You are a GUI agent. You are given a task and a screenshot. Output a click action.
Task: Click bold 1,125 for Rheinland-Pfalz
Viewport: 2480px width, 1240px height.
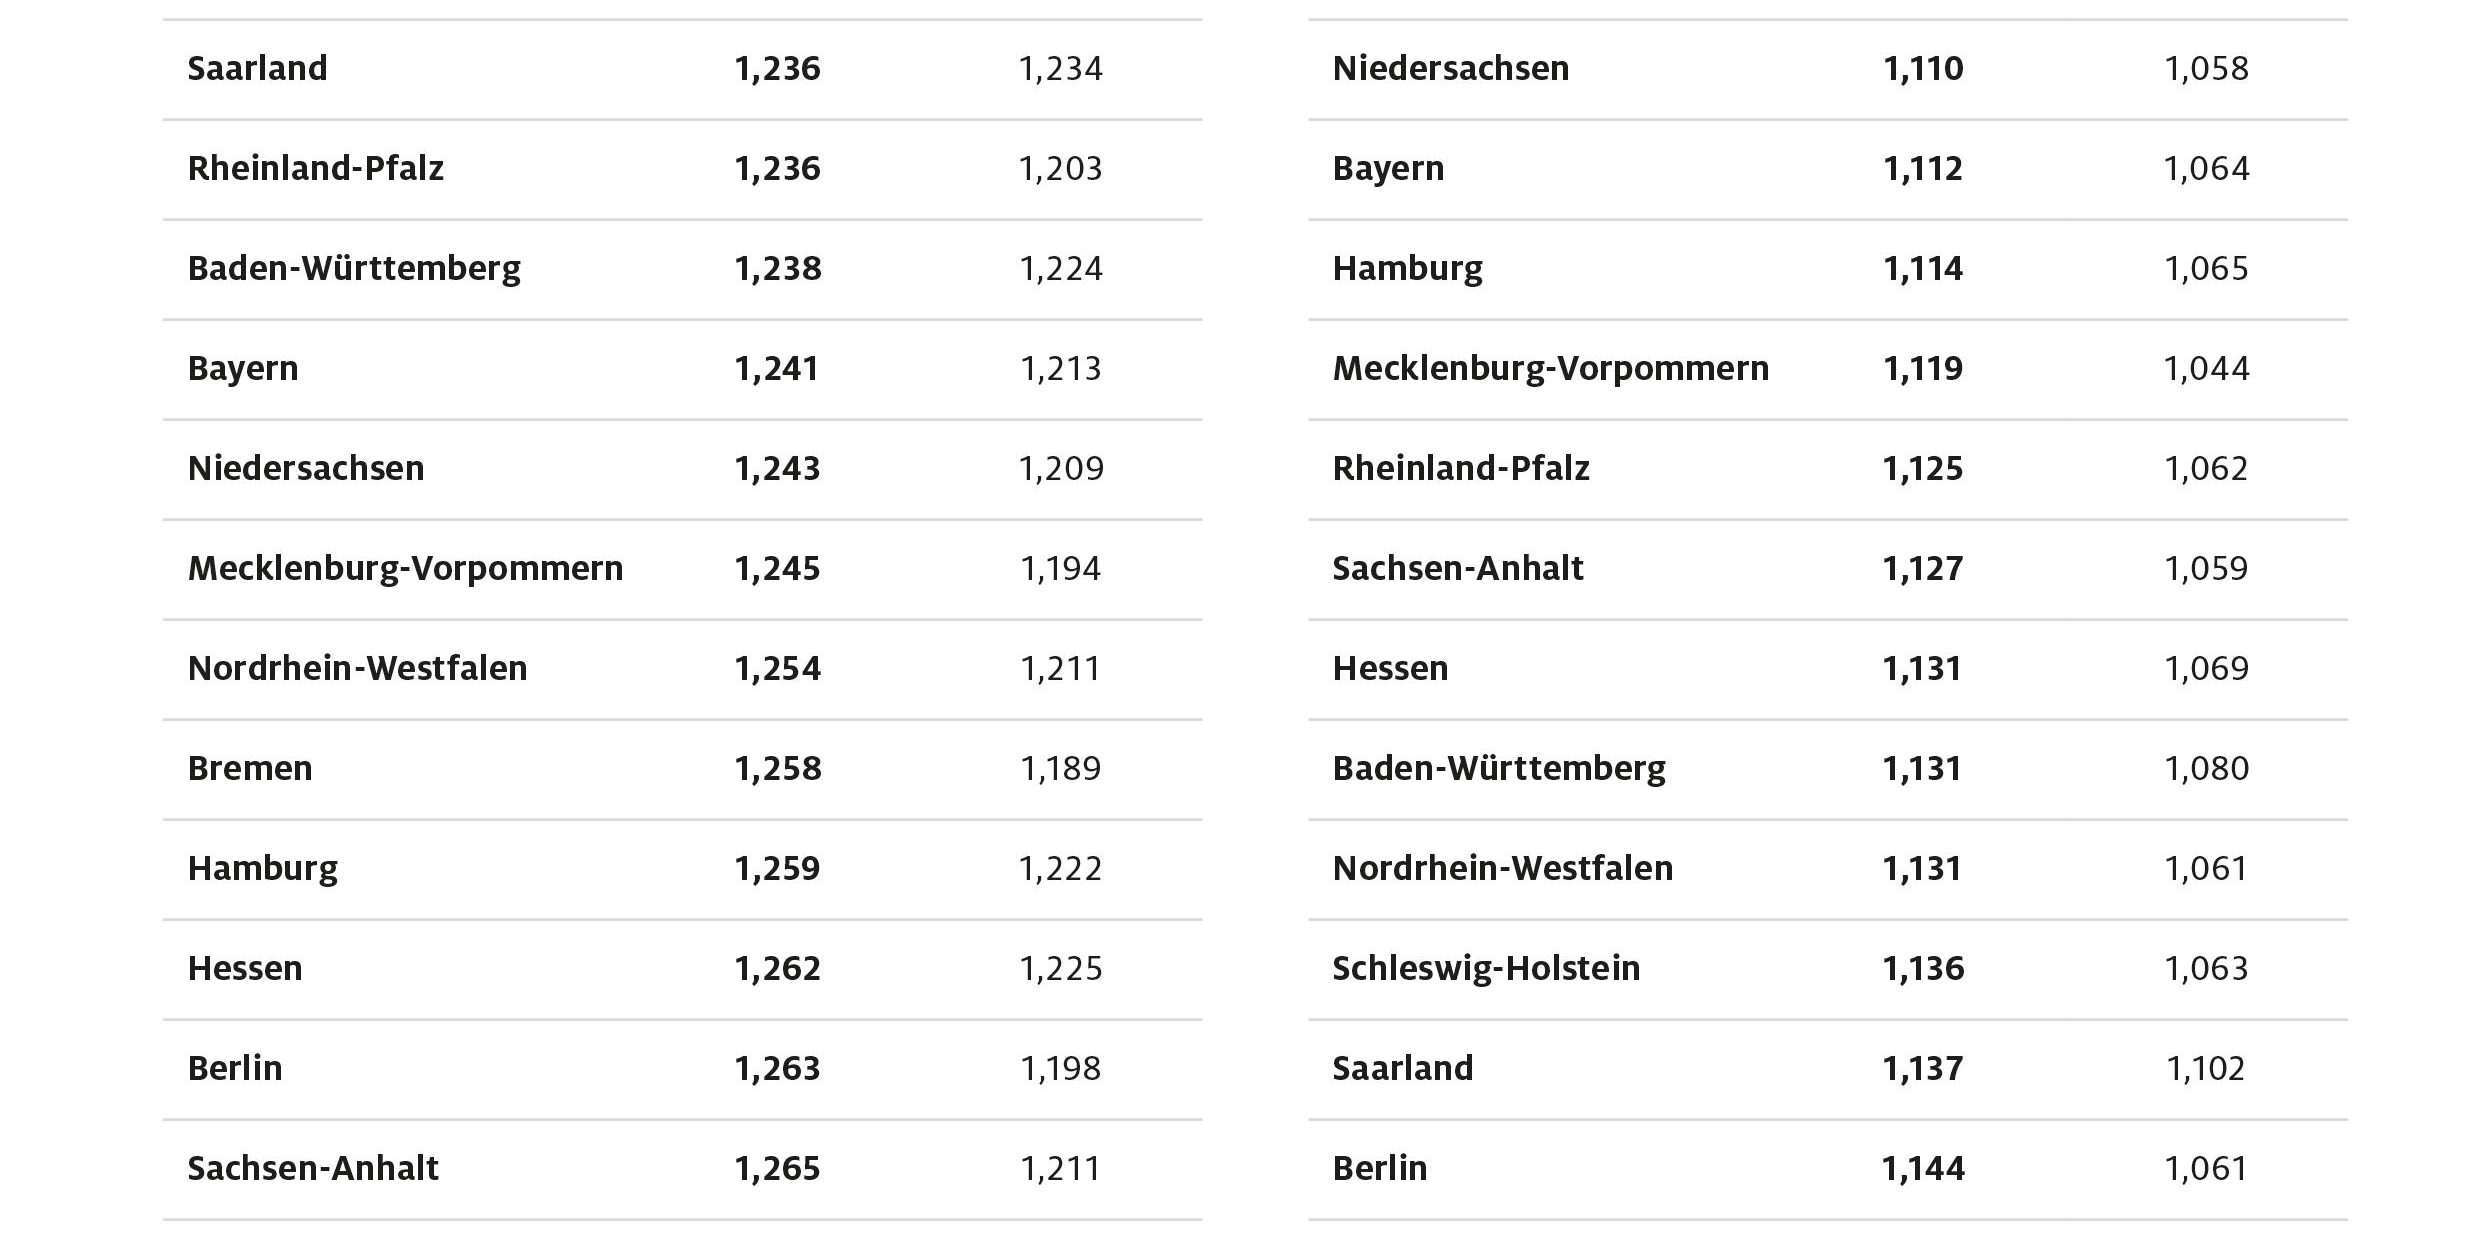pos(1922,469)
